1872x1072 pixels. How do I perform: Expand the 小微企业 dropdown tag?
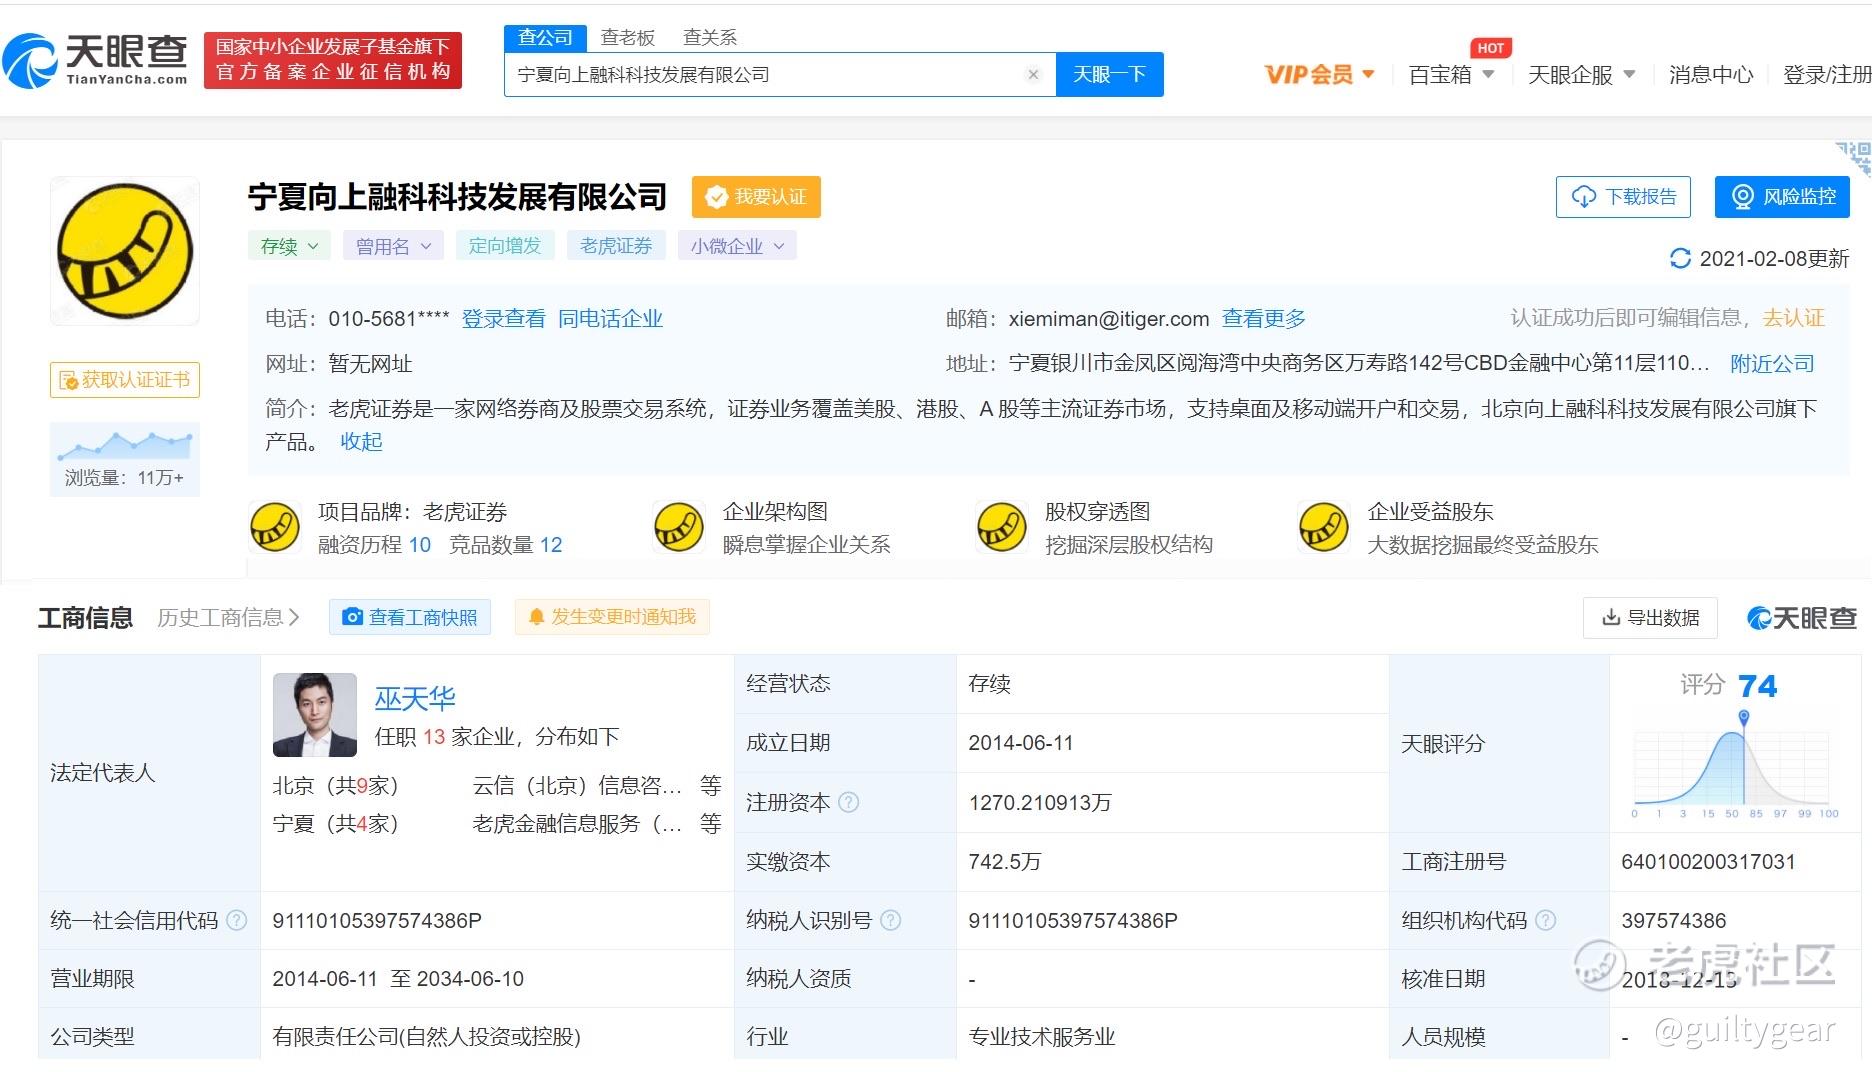737,246
